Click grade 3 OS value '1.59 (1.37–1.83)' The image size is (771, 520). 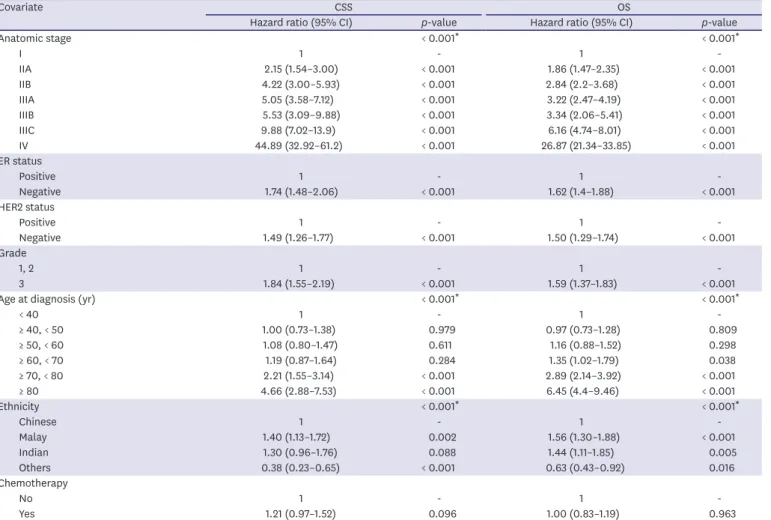pyautogui.click(x=583, y=284)
